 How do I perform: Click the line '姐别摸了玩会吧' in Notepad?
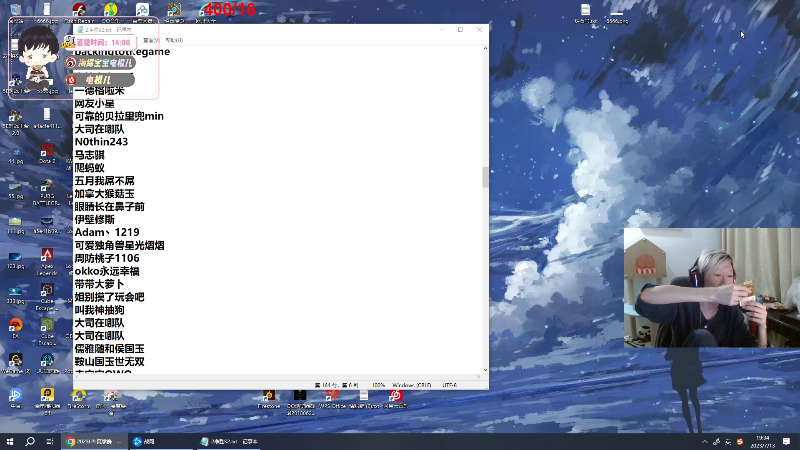[x=109, y=297]
